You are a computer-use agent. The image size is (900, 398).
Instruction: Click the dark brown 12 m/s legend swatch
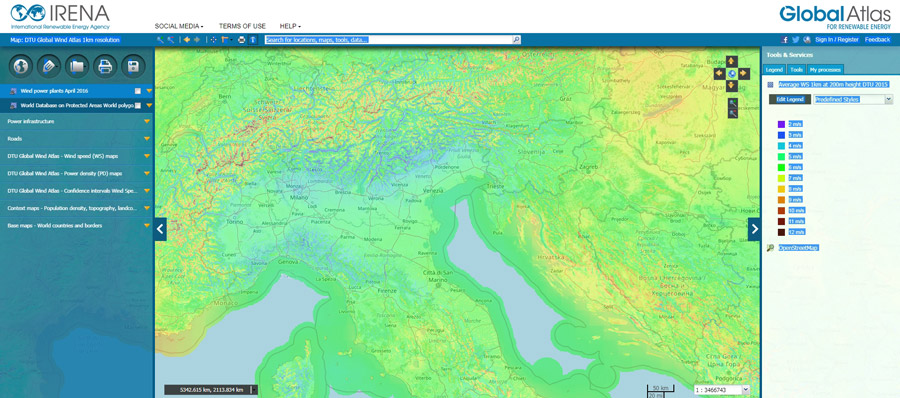coord(781,232)
